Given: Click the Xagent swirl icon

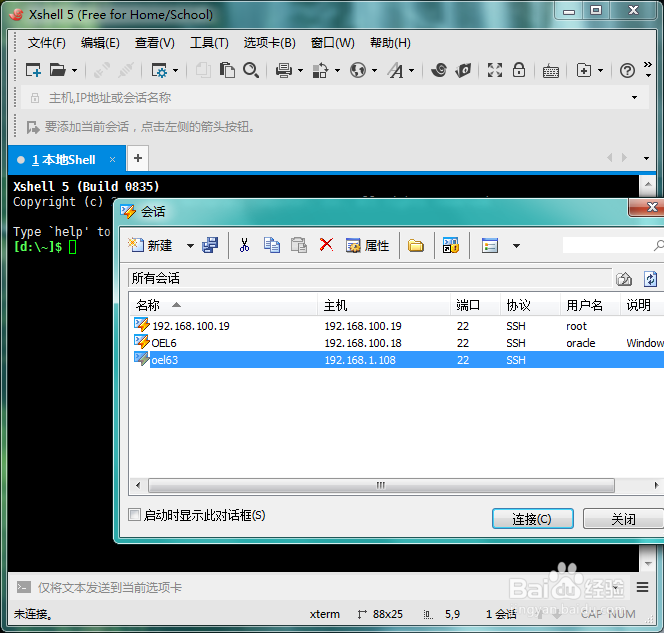Looking at the screenshot, I should coord(439,70).
